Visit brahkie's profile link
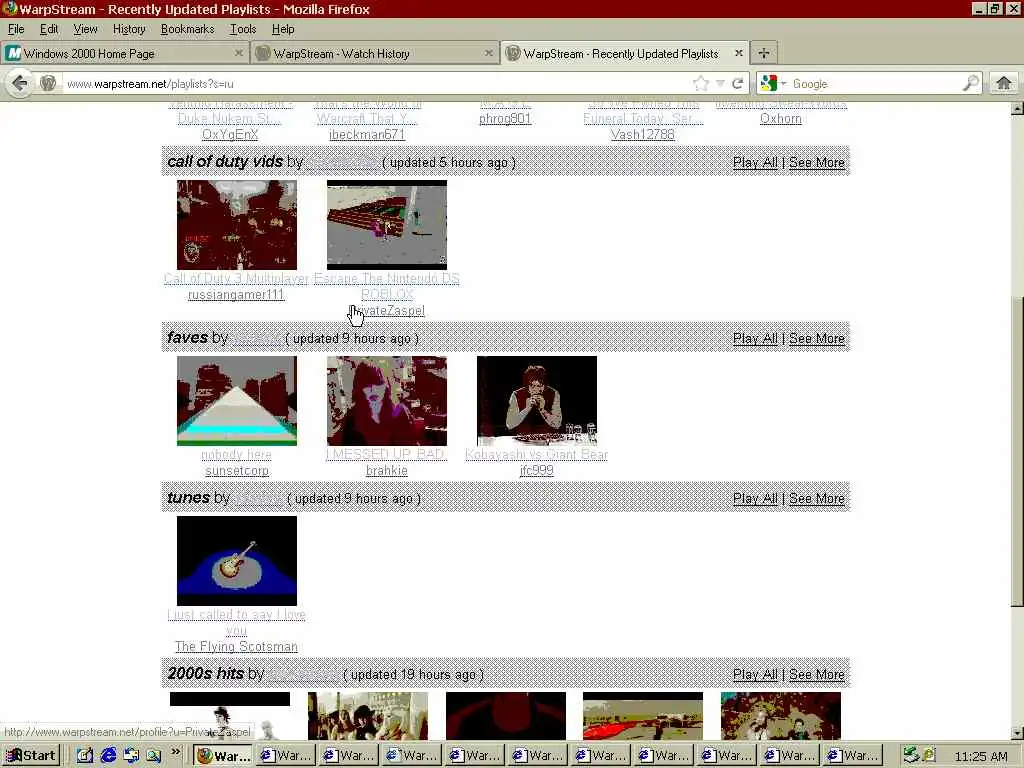The height and width of the screenshot is (768, 1024). point(387,470)
